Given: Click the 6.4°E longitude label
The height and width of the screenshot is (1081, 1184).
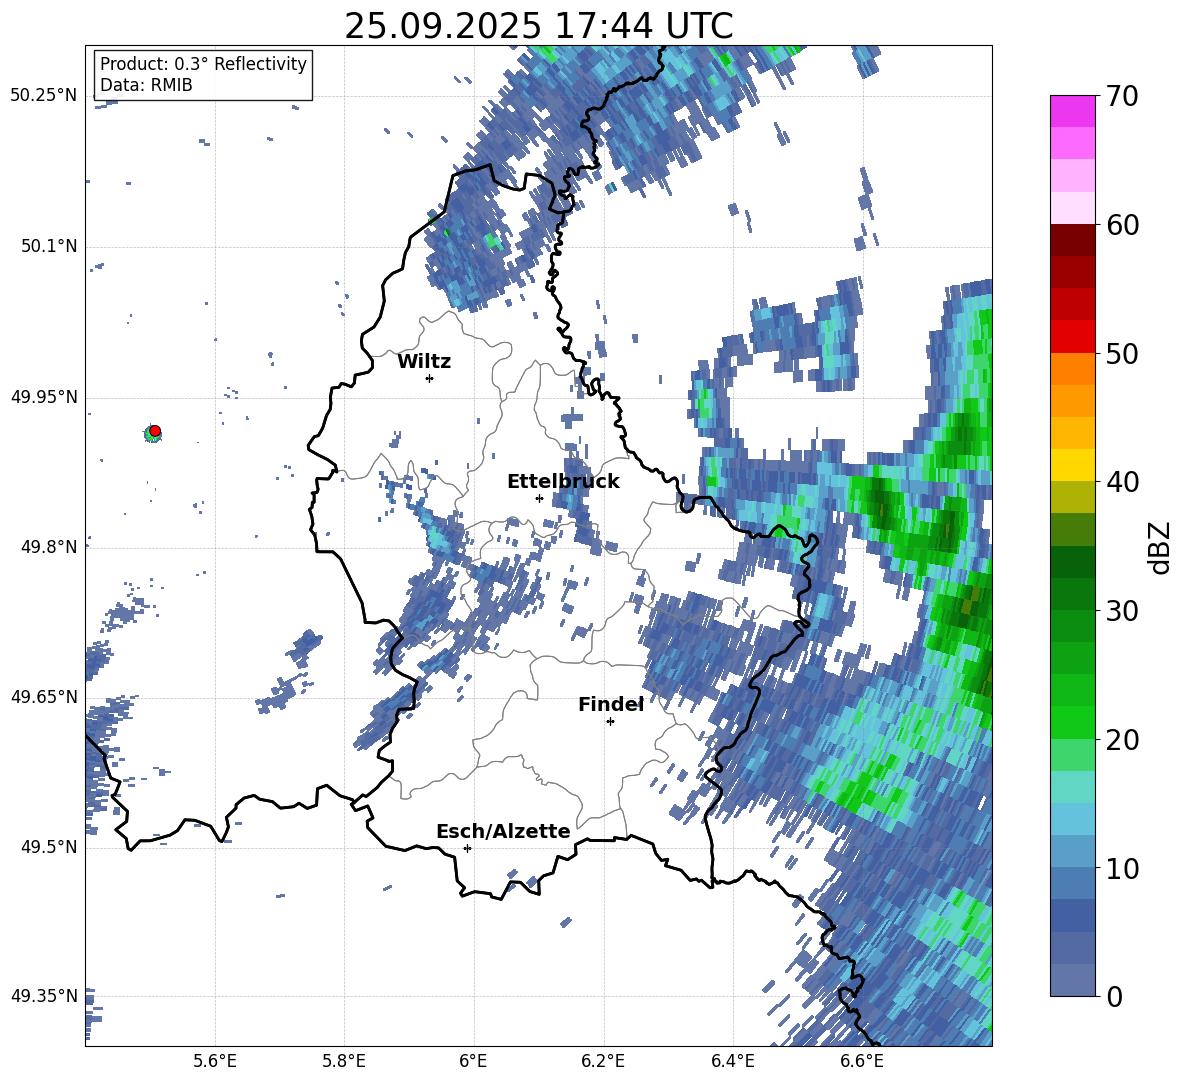Looking at the screenshot, I should (732, 1061).
